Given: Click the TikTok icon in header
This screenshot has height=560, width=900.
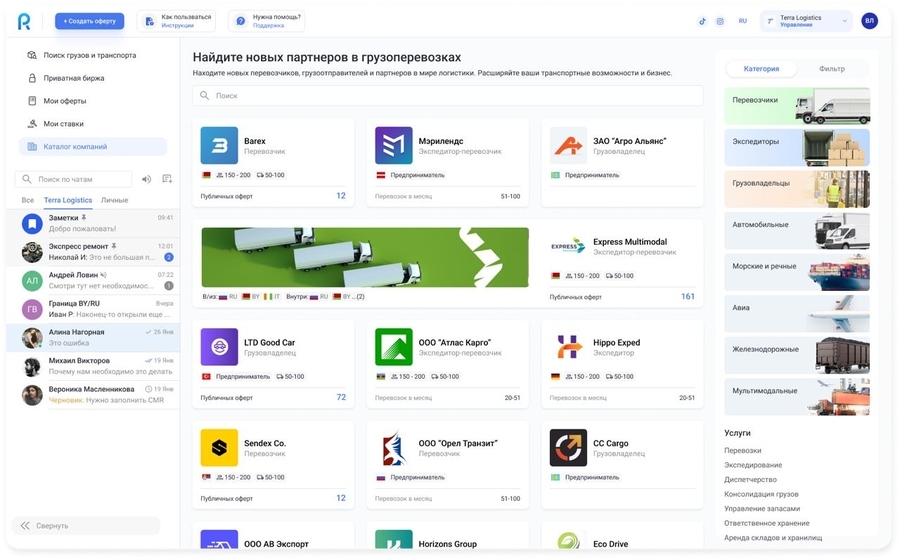Looking at the screenshot, I should click(x=702, y=21).
